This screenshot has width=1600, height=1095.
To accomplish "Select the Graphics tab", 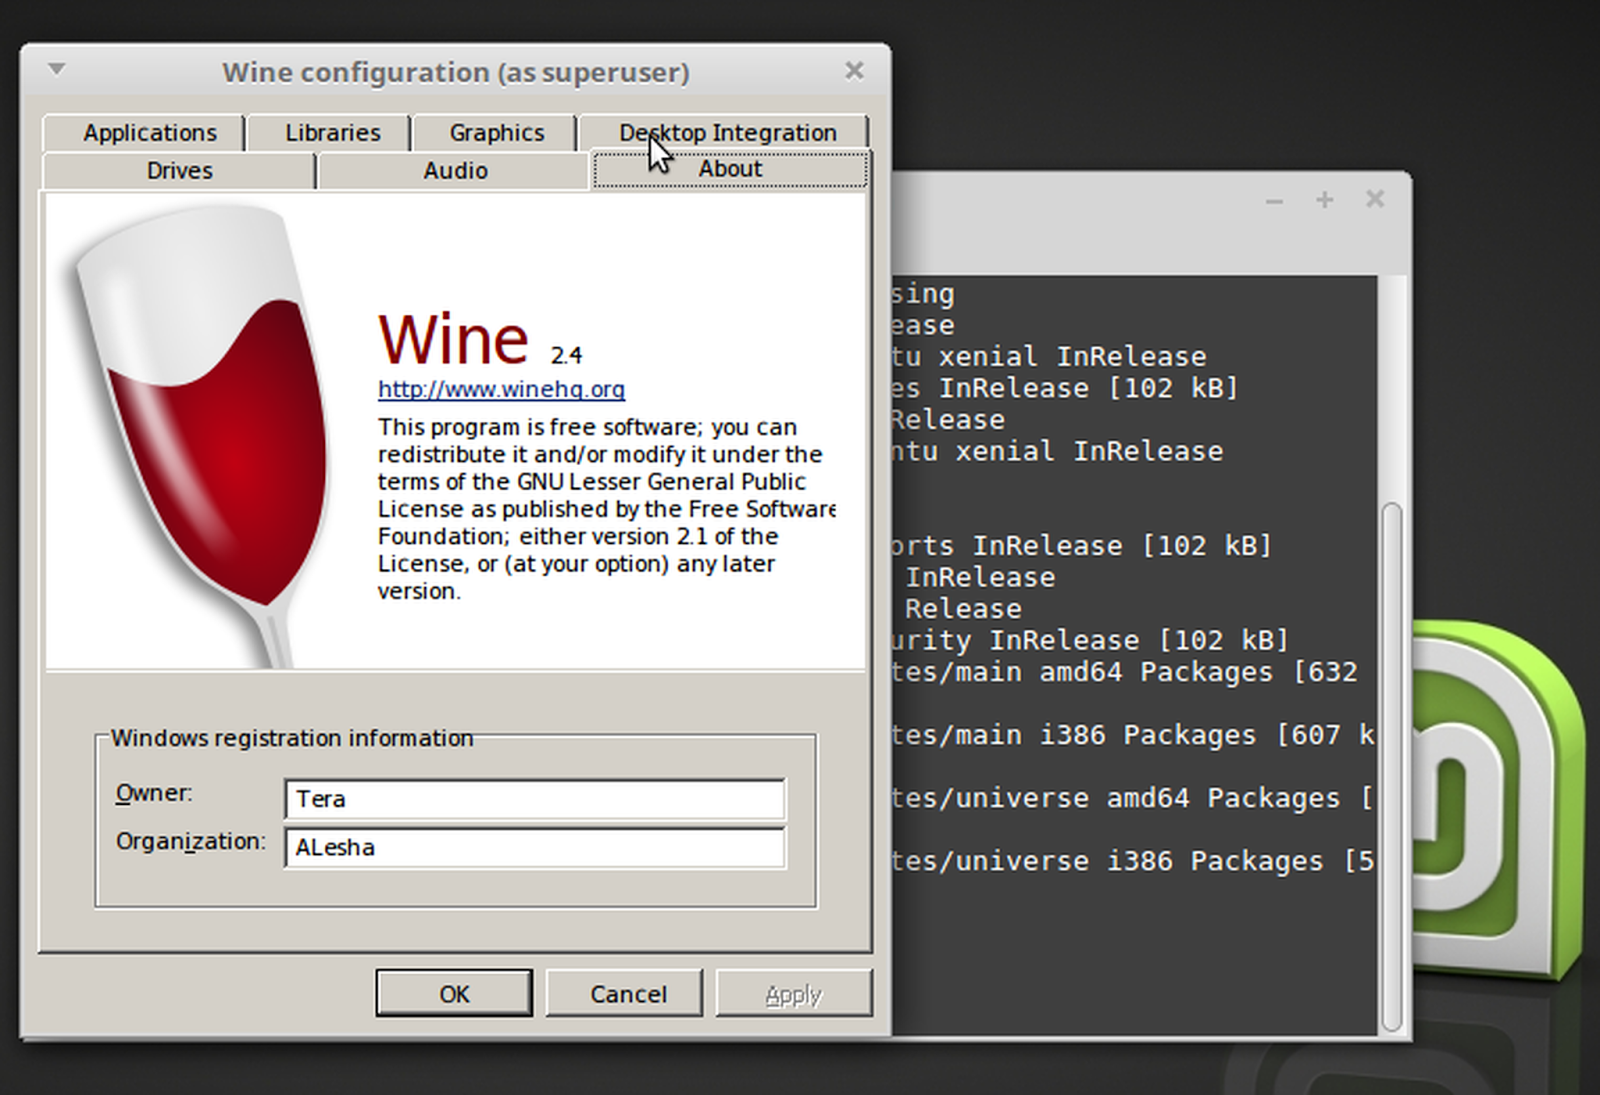I will tap(494, 132).
